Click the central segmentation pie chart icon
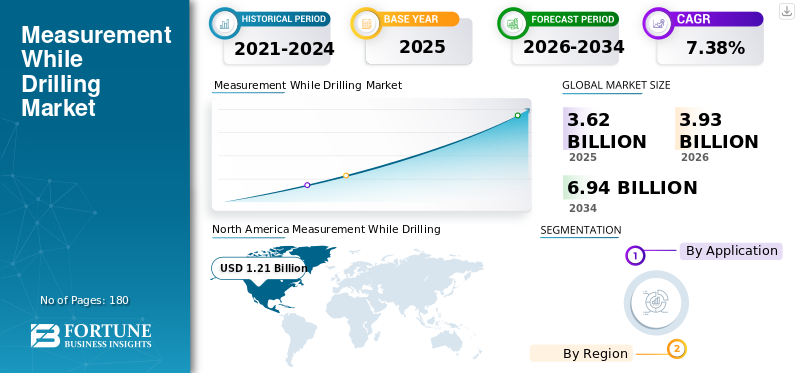Screen dimensions: 800x373 (656, 302)
